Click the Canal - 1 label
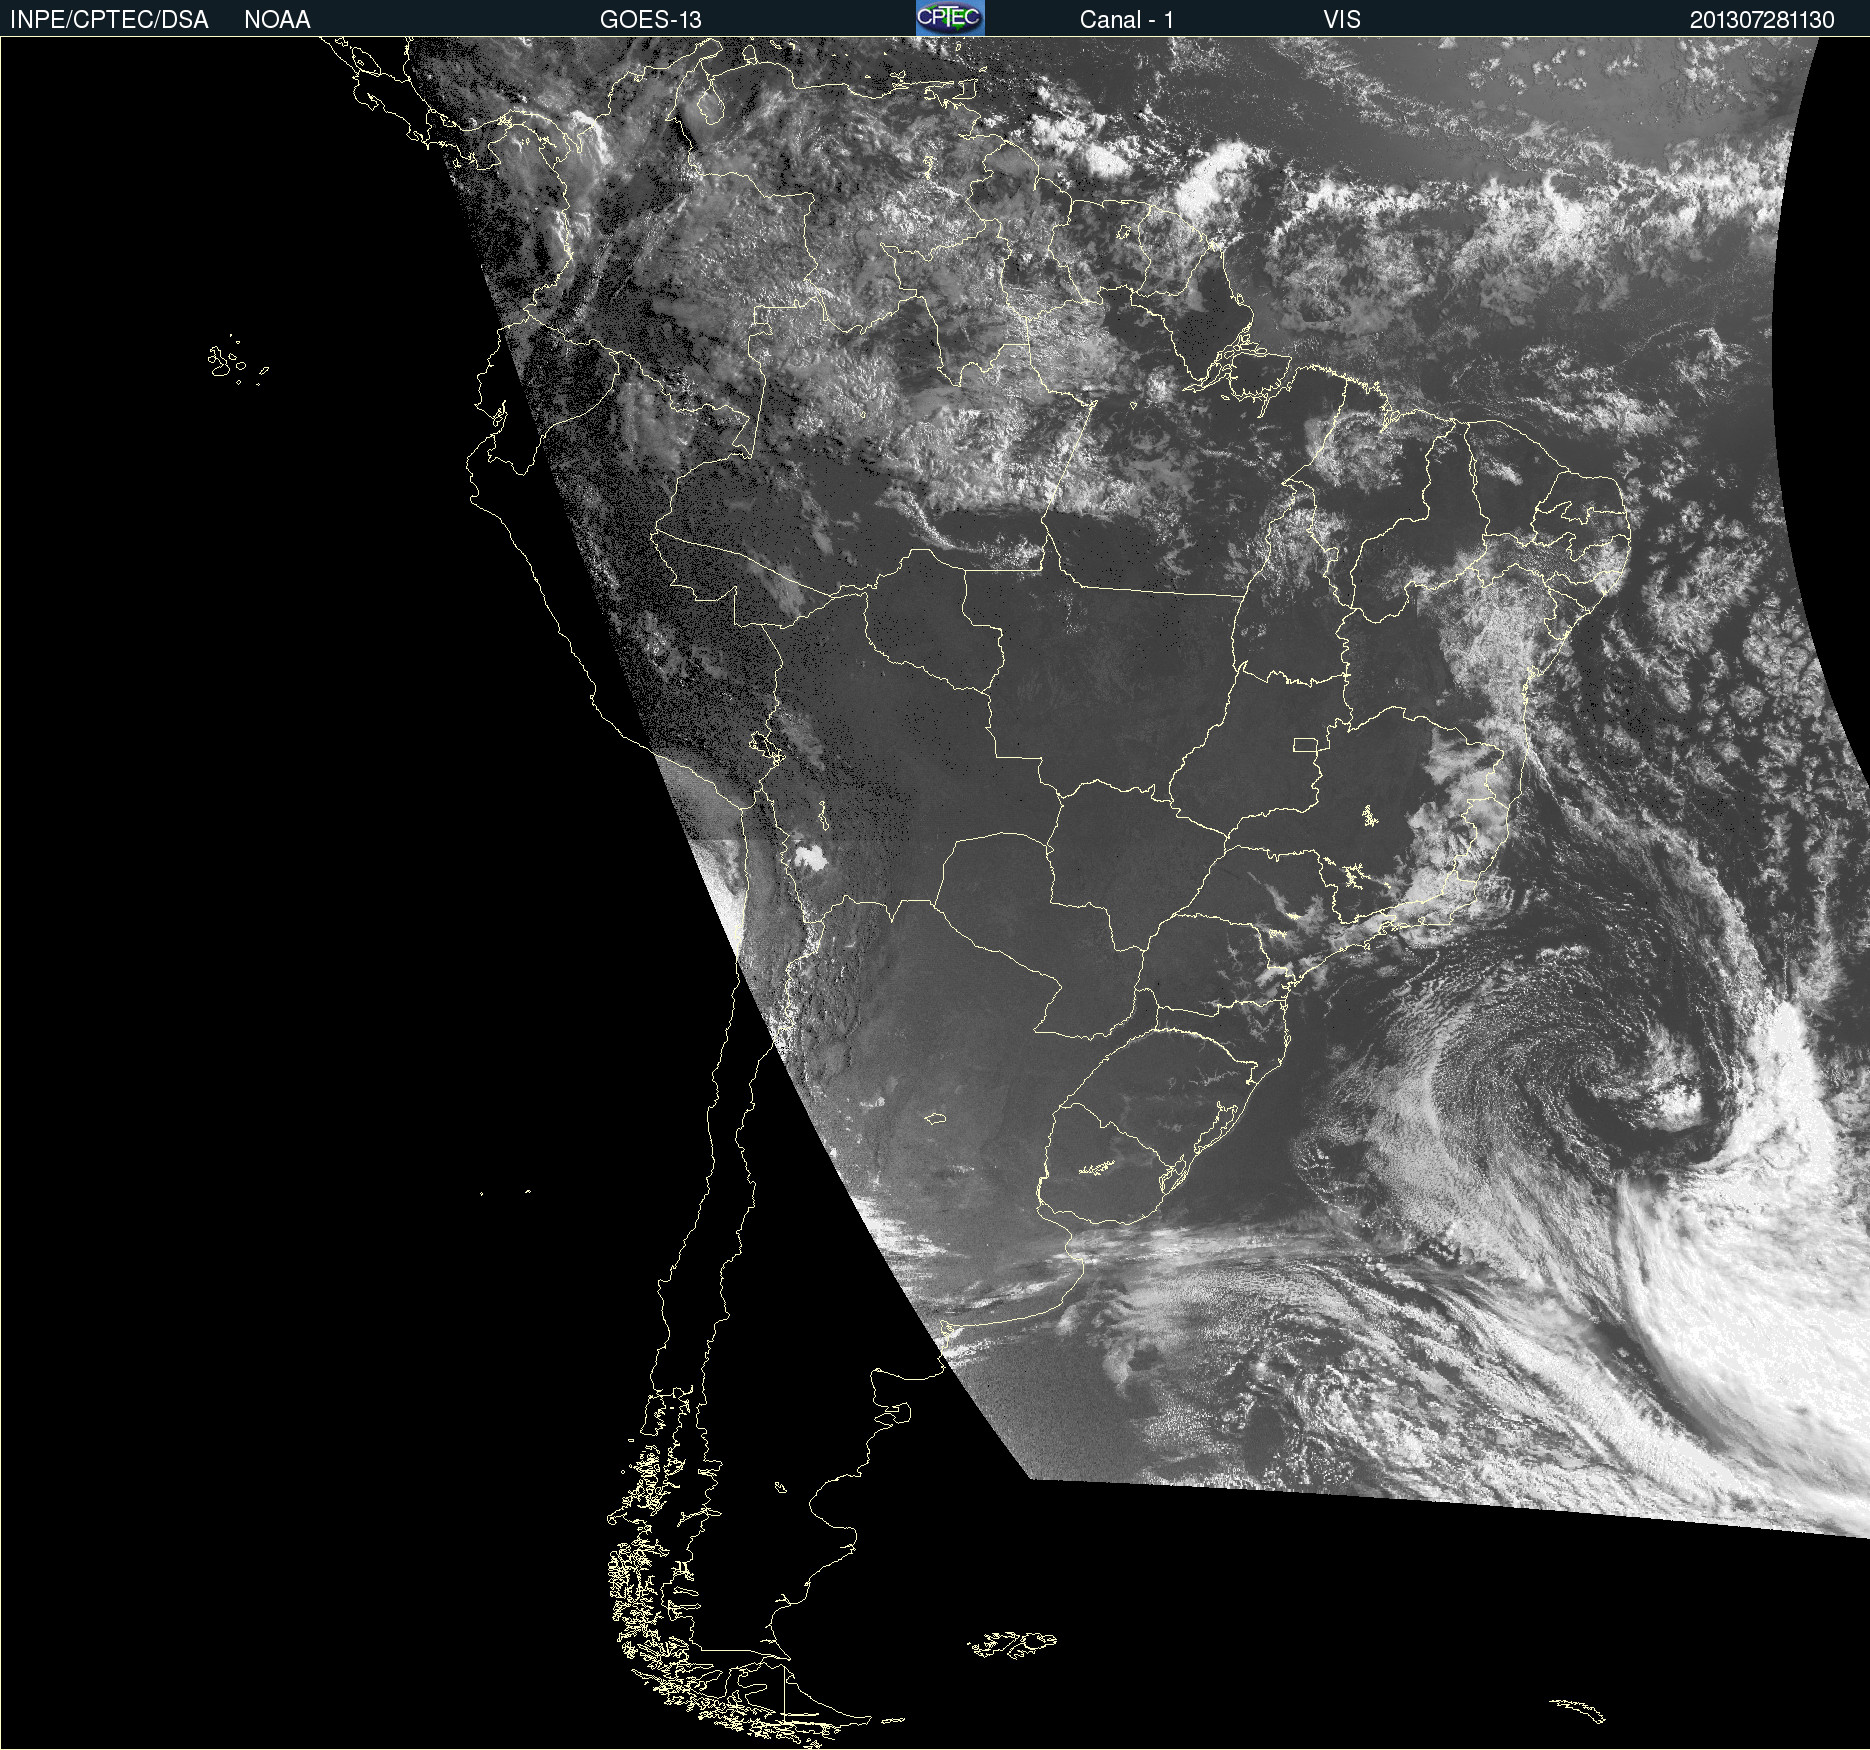1870x1750 pixels. (x=1126, y=20)
